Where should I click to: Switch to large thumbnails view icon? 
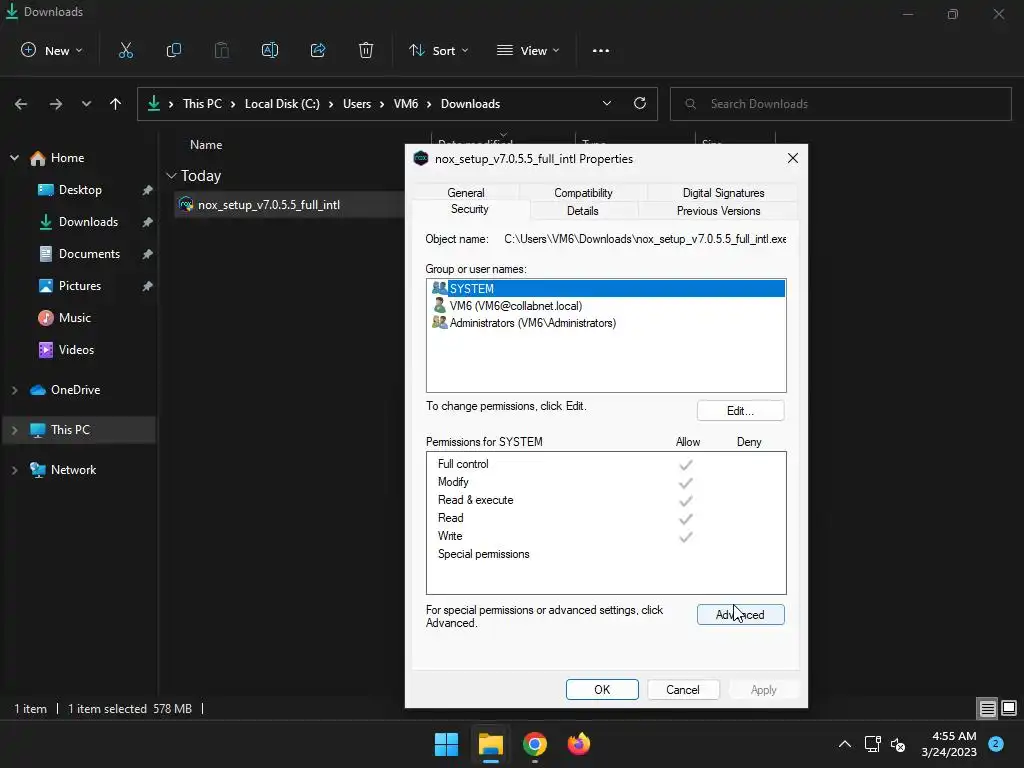click(x=1009, y=709)
